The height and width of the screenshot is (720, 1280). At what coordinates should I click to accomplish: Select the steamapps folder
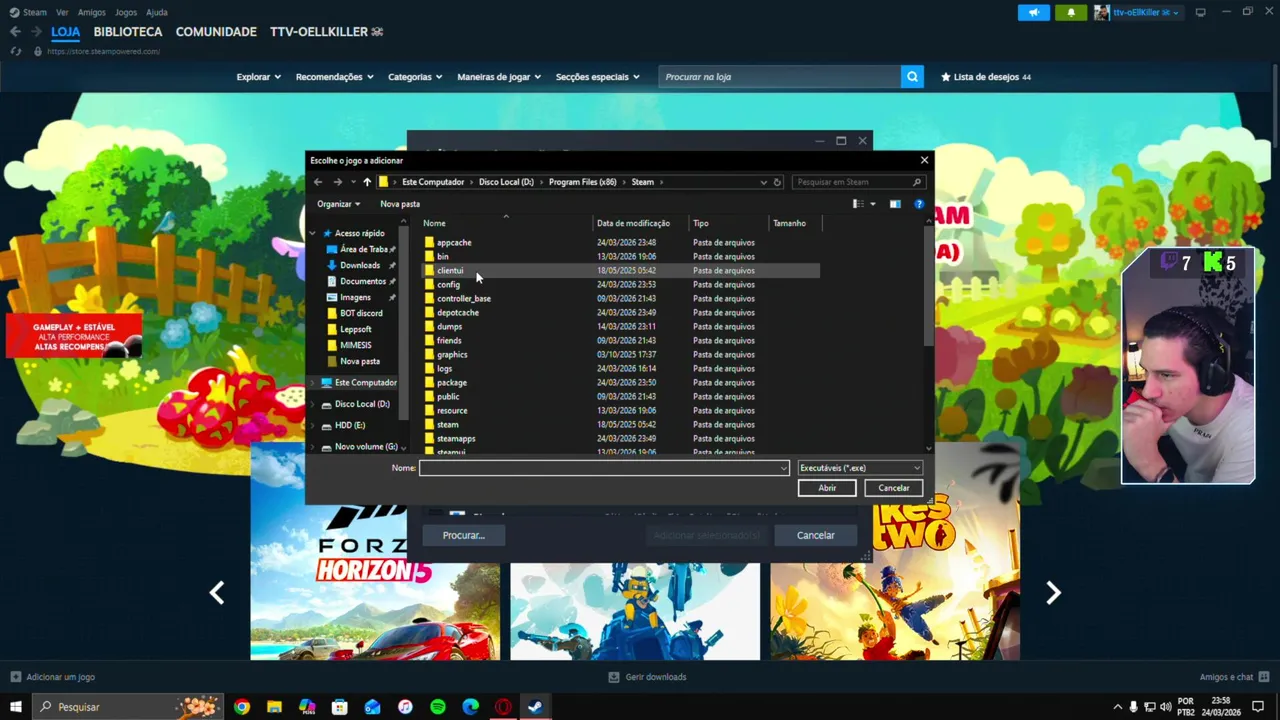[x=620, y=438]
